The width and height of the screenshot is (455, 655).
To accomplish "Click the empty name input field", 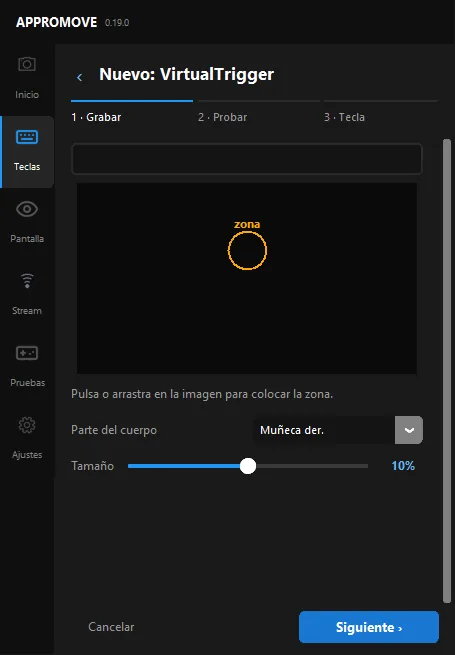I will click(247, 159).
